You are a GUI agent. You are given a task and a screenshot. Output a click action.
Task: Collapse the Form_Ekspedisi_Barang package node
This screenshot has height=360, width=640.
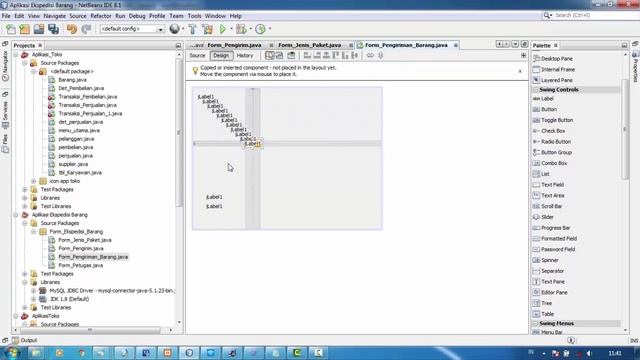pyautogui.click(x=34, y=231)
